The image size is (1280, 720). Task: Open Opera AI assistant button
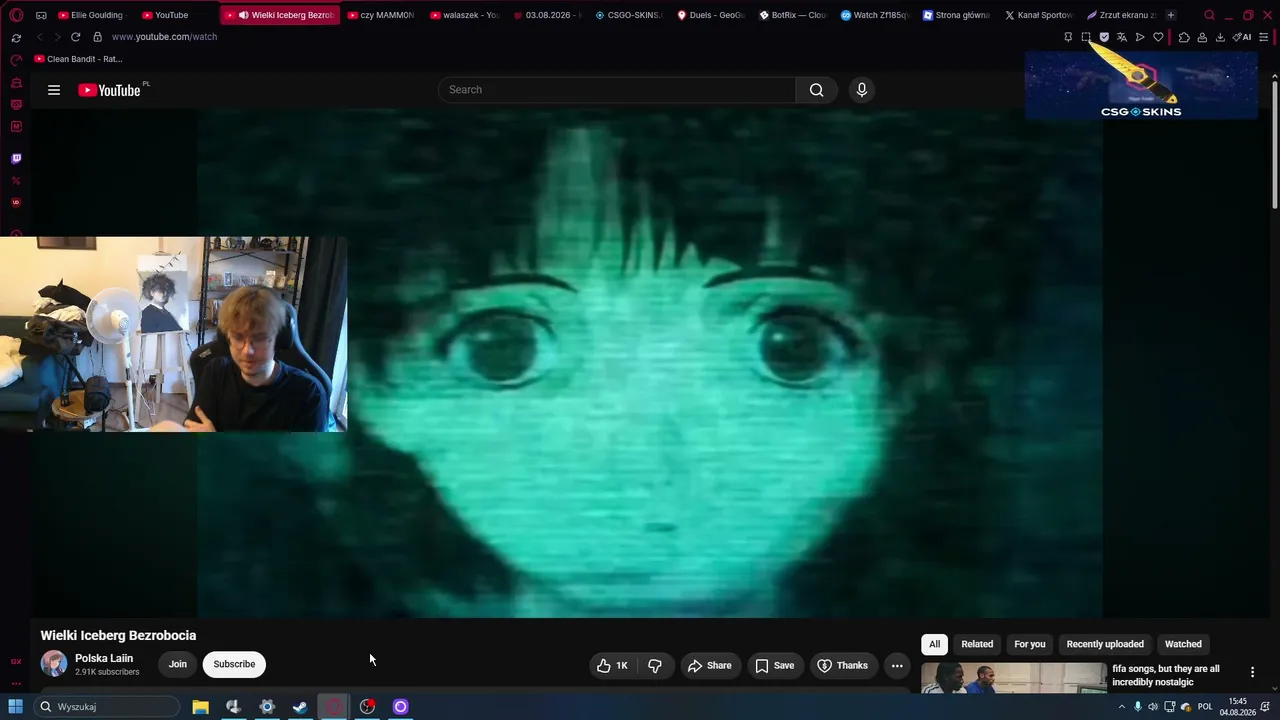[1242, 37]
